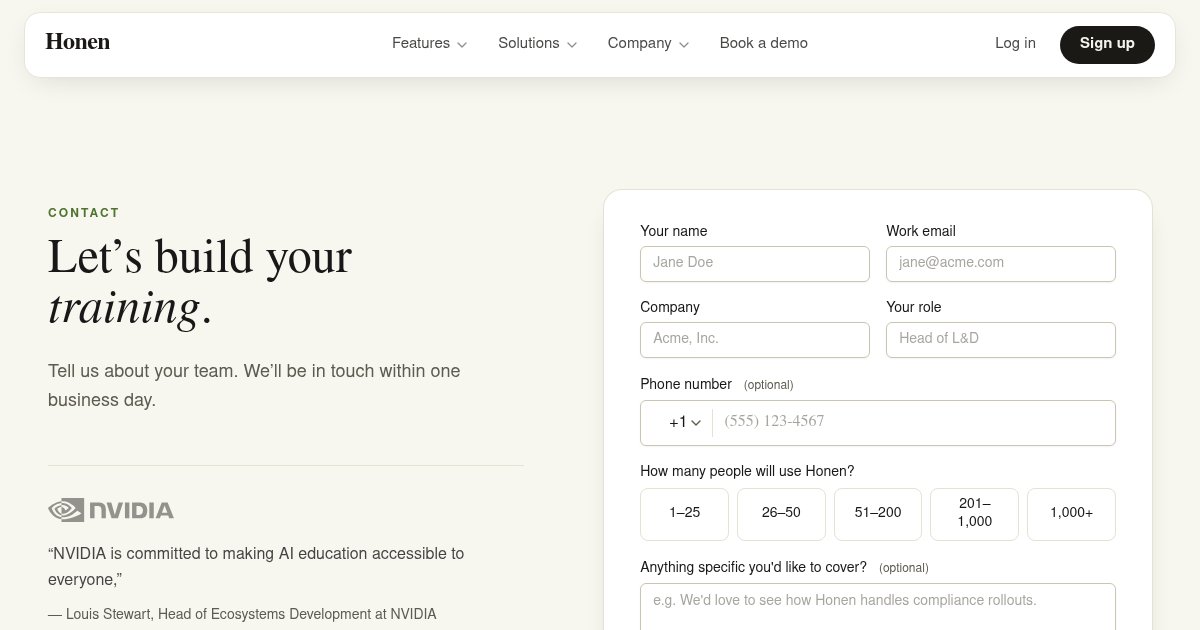
Task: Expand the Solutions chevron arrow
Action: [572, 44]
